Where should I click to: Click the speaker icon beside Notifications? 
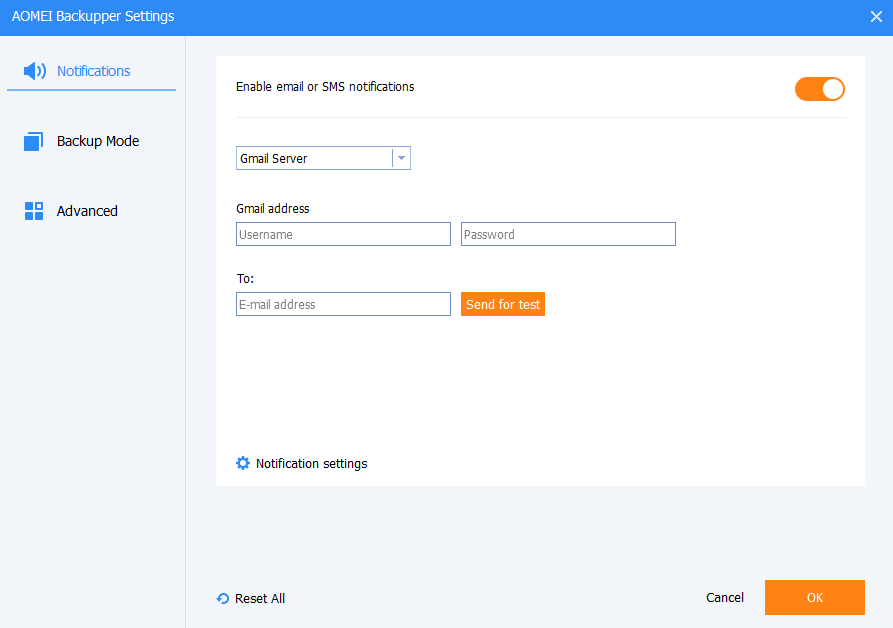pos(34,71)
